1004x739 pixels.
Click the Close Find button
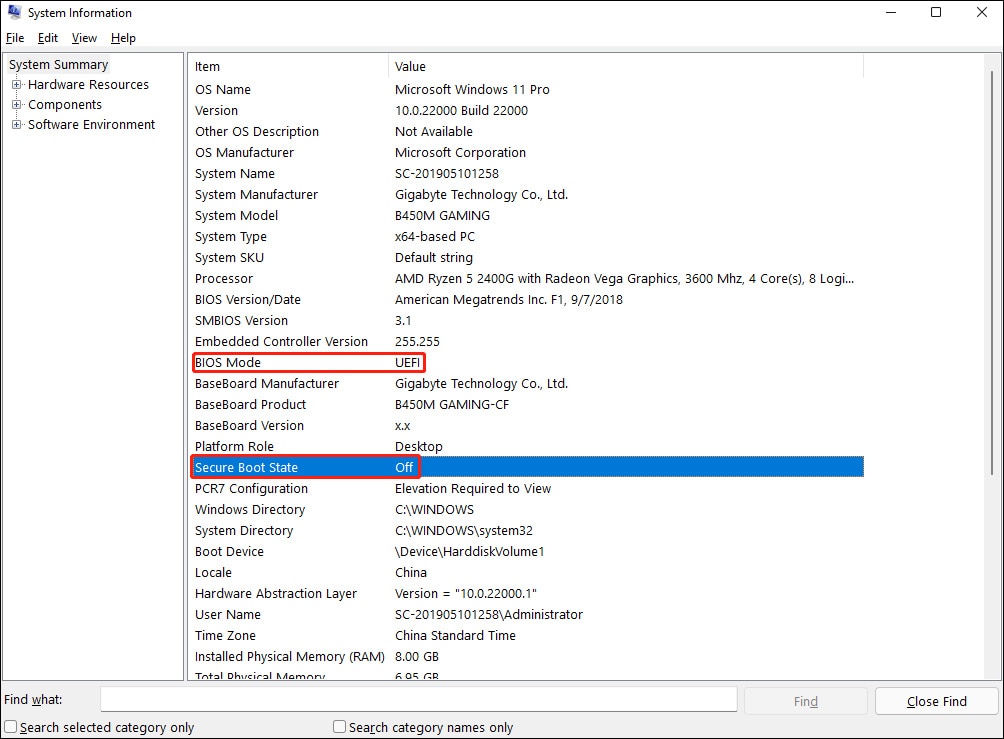[x=937, y=701]
